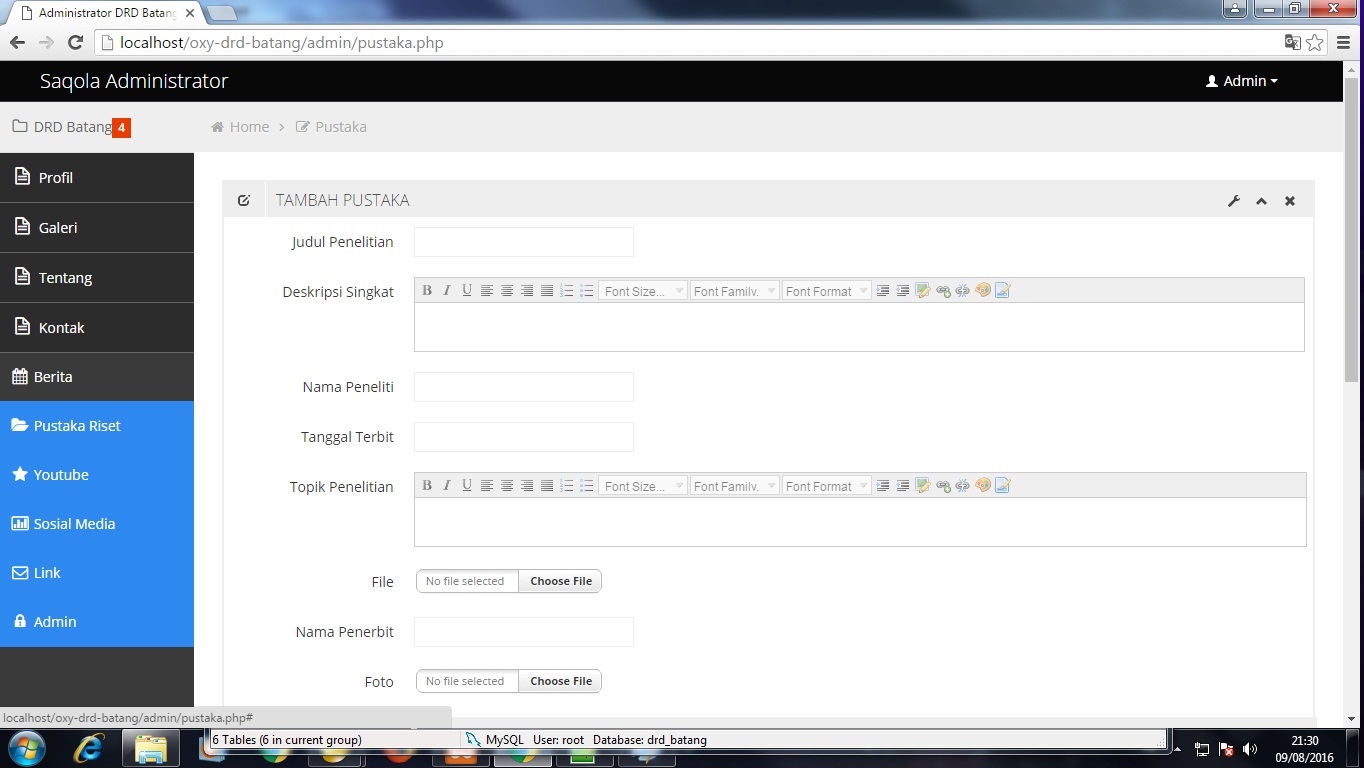Open the Link sidebar item
Image resolution: width=1364 pixels, height=772 pixels.
(x=97, y=573)
